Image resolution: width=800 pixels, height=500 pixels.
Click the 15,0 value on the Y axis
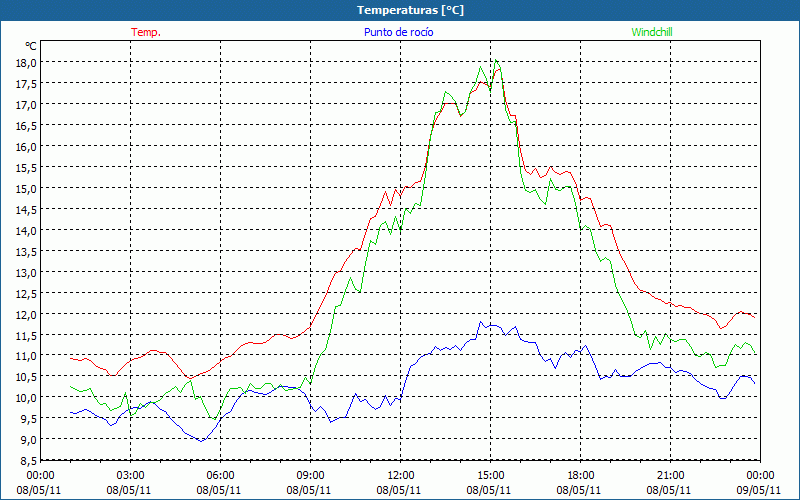point(26,189)
